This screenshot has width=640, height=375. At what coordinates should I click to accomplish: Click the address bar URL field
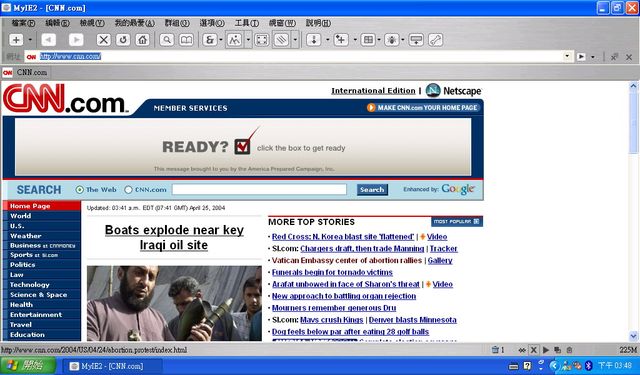pos(294,57)
